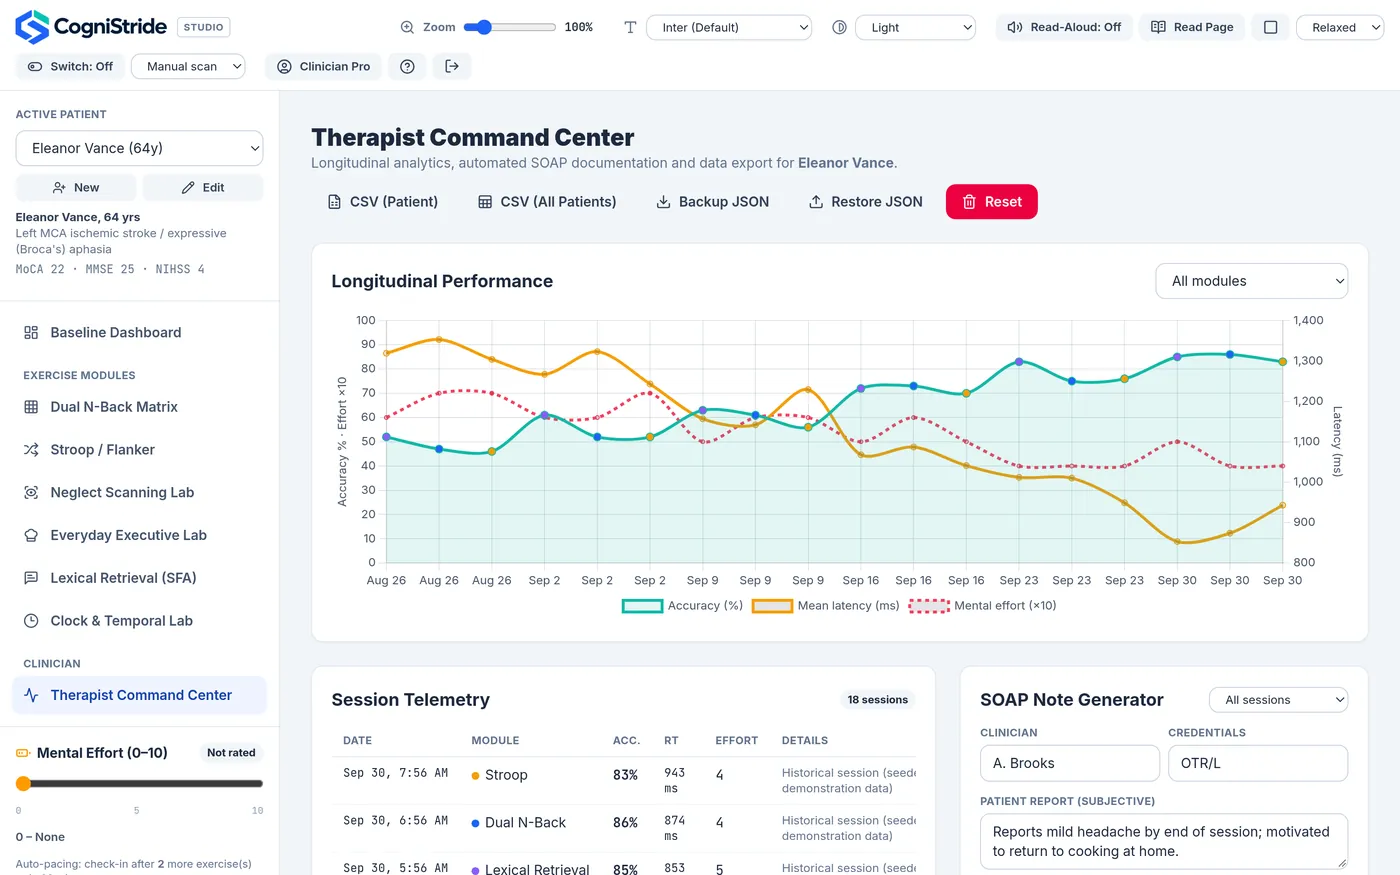Add a new patient with New
This screenshot has width=1400, height=875.
(76, 187)
